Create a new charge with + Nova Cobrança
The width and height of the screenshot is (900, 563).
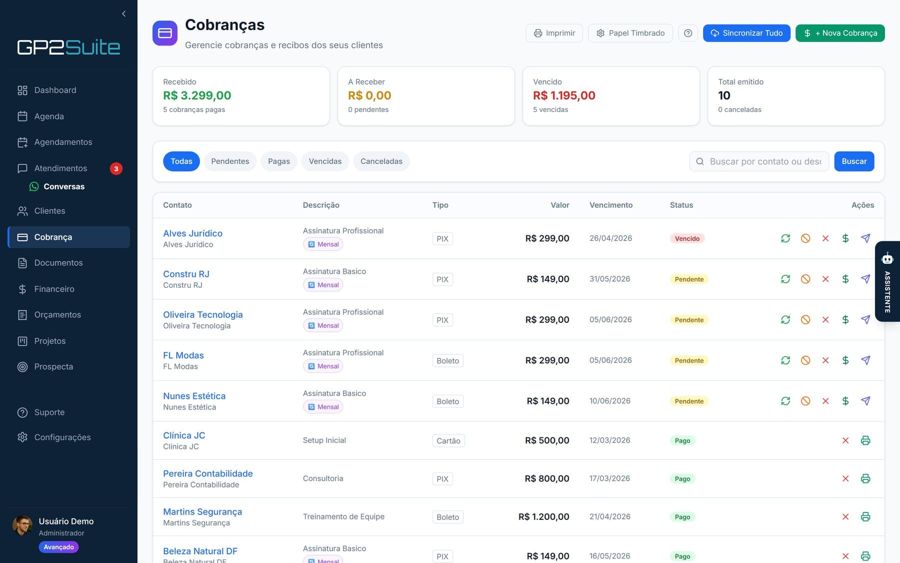click(840, 33)
